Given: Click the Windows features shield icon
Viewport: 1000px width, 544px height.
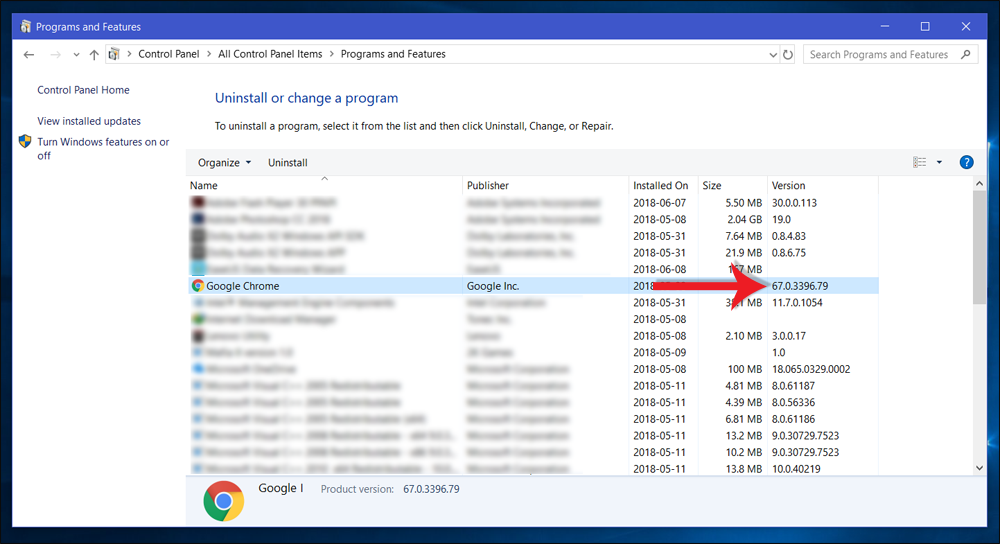Looking at the screenshot, I should (x=25, y=142).
